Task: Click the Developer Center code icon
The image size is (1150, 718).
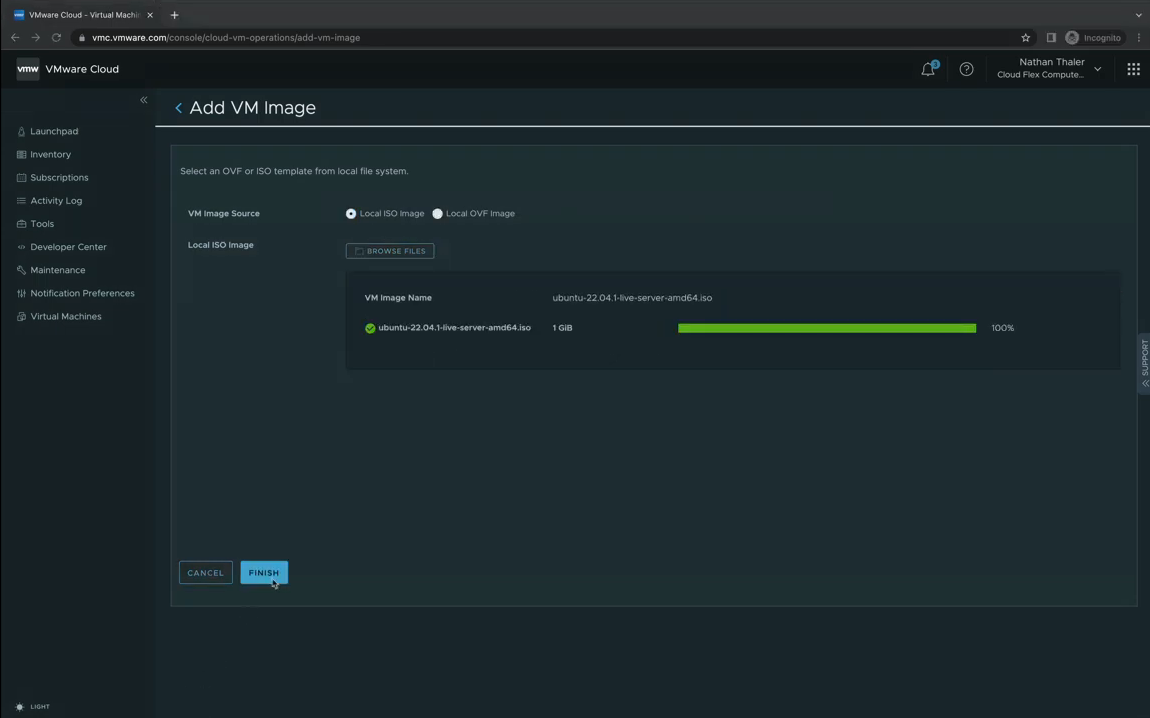Action: pyautogui.click(x=21, y=247)
